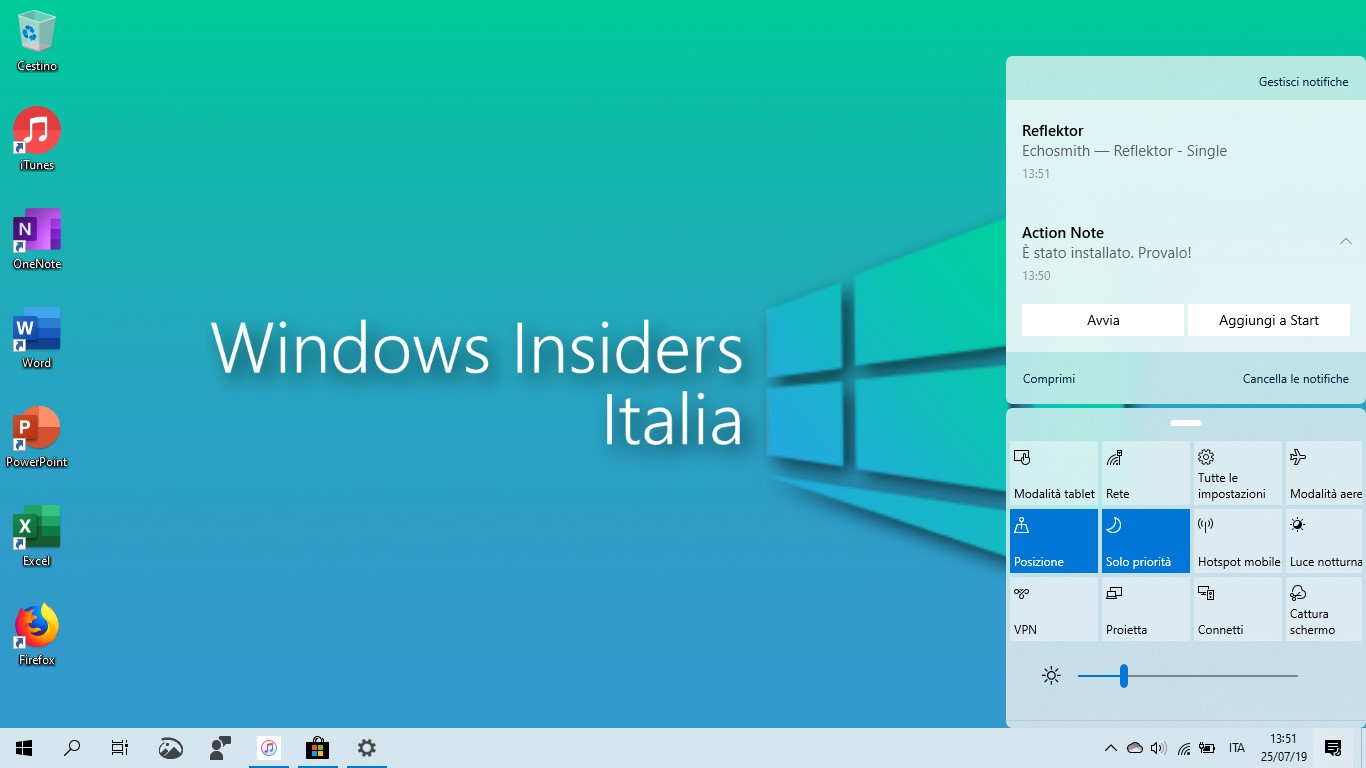
Task: Set brightness using the slider
Action: tap(1188, 676)
